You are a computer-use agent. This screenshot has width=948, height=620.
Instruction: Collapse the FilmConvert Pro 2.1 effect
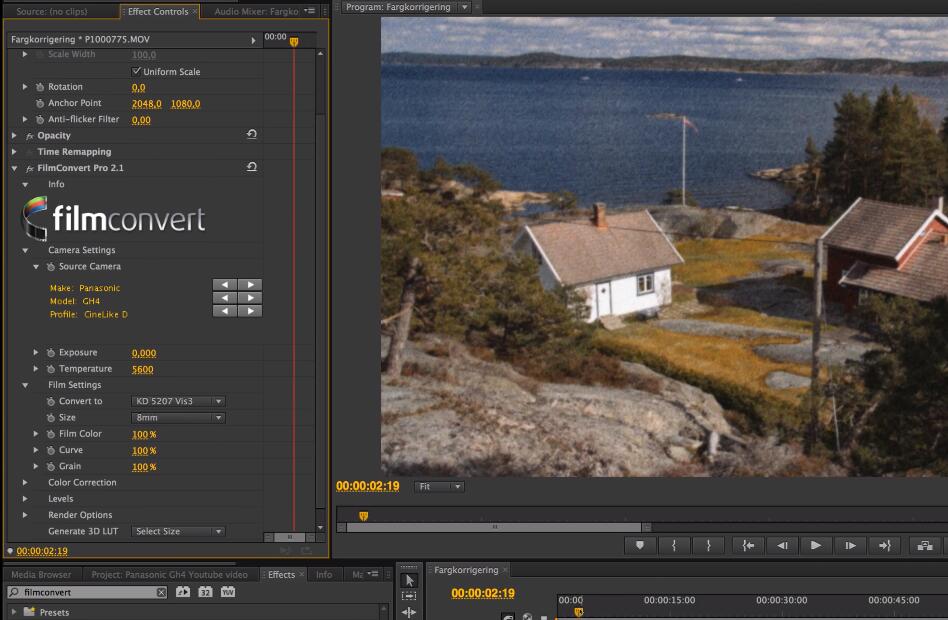14,168
